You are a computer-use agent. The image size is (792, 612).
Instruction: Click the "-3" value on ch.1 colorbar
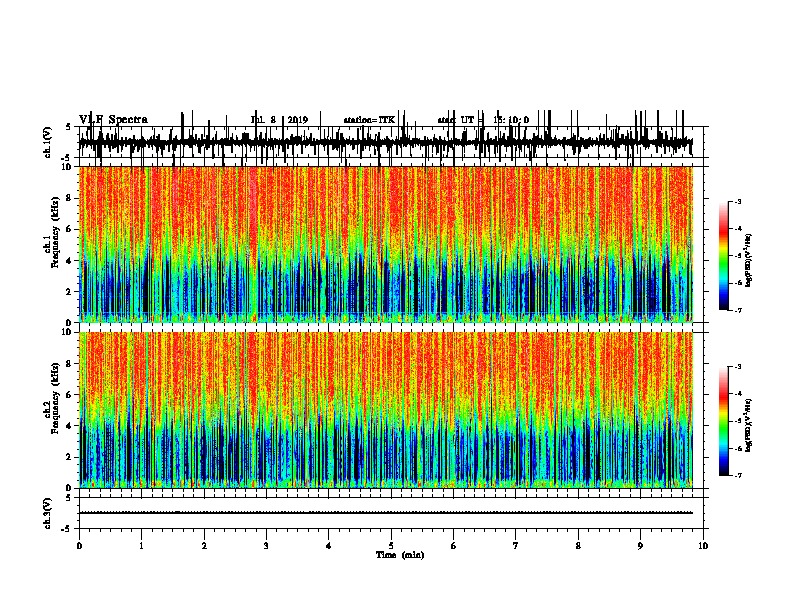(x=737, y=201)
